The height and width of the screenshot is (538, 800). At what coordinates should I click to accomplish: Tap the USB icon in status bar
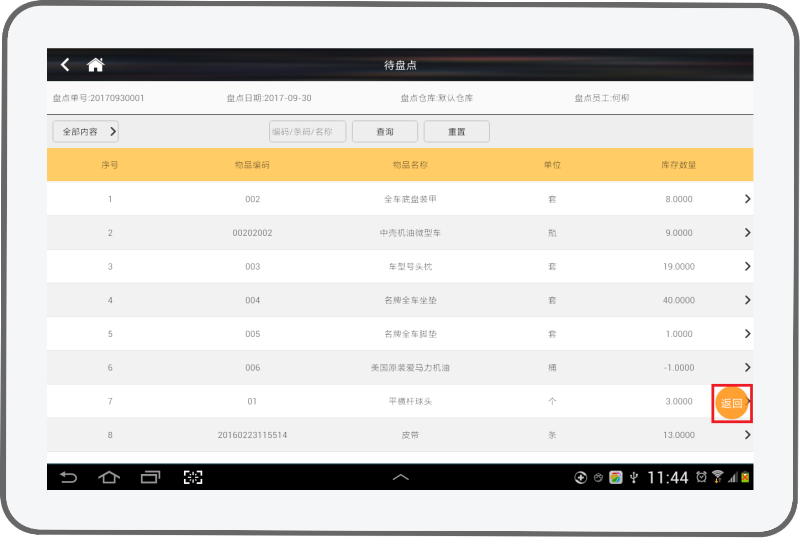click(x=633, y=477)
